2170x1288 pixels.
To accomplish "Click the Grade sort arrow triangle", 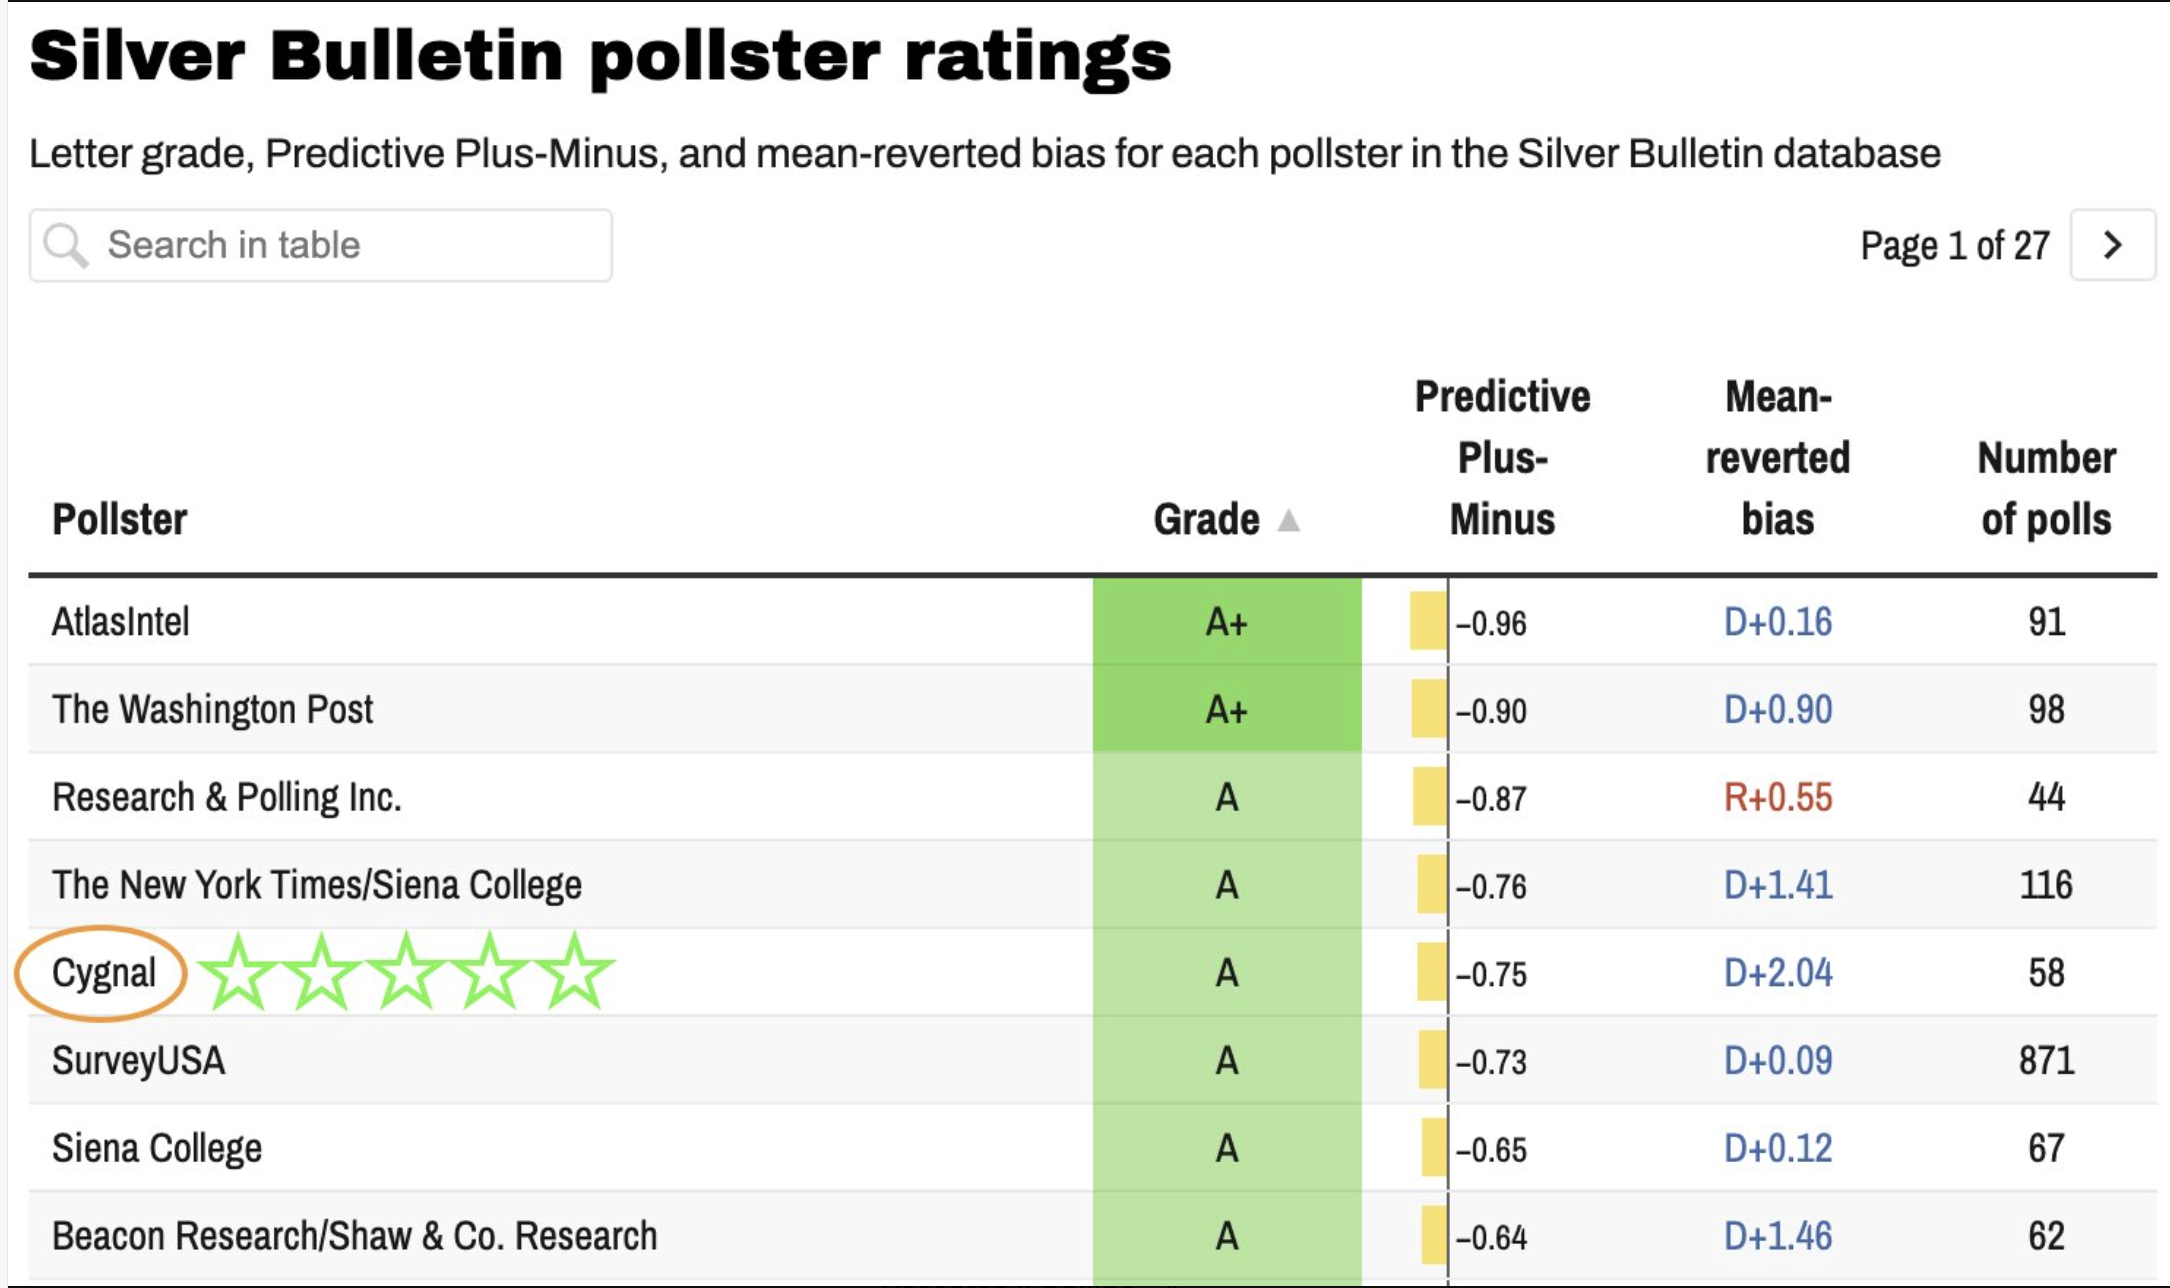I will (1289, 520).
